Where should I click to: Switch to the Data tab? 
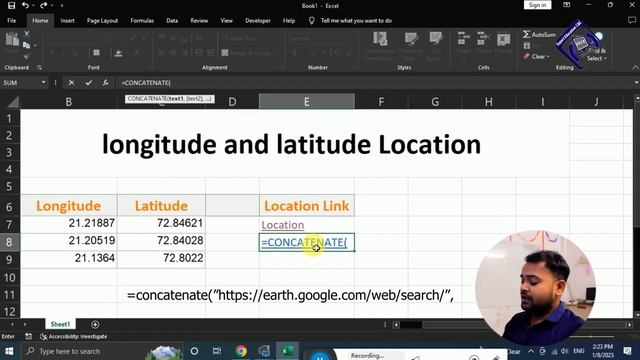(172, 20)
